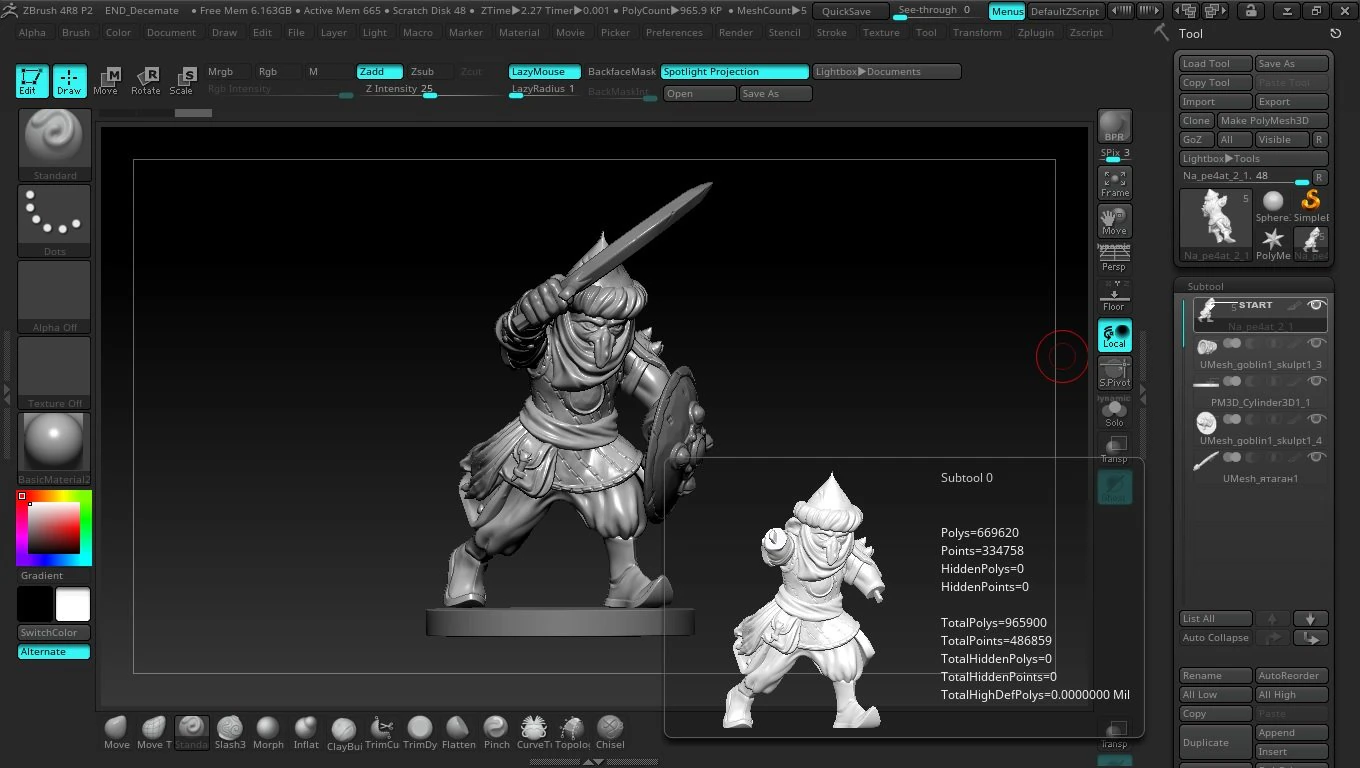
Task: Open the Brush menu
Action: pos(76,32)
